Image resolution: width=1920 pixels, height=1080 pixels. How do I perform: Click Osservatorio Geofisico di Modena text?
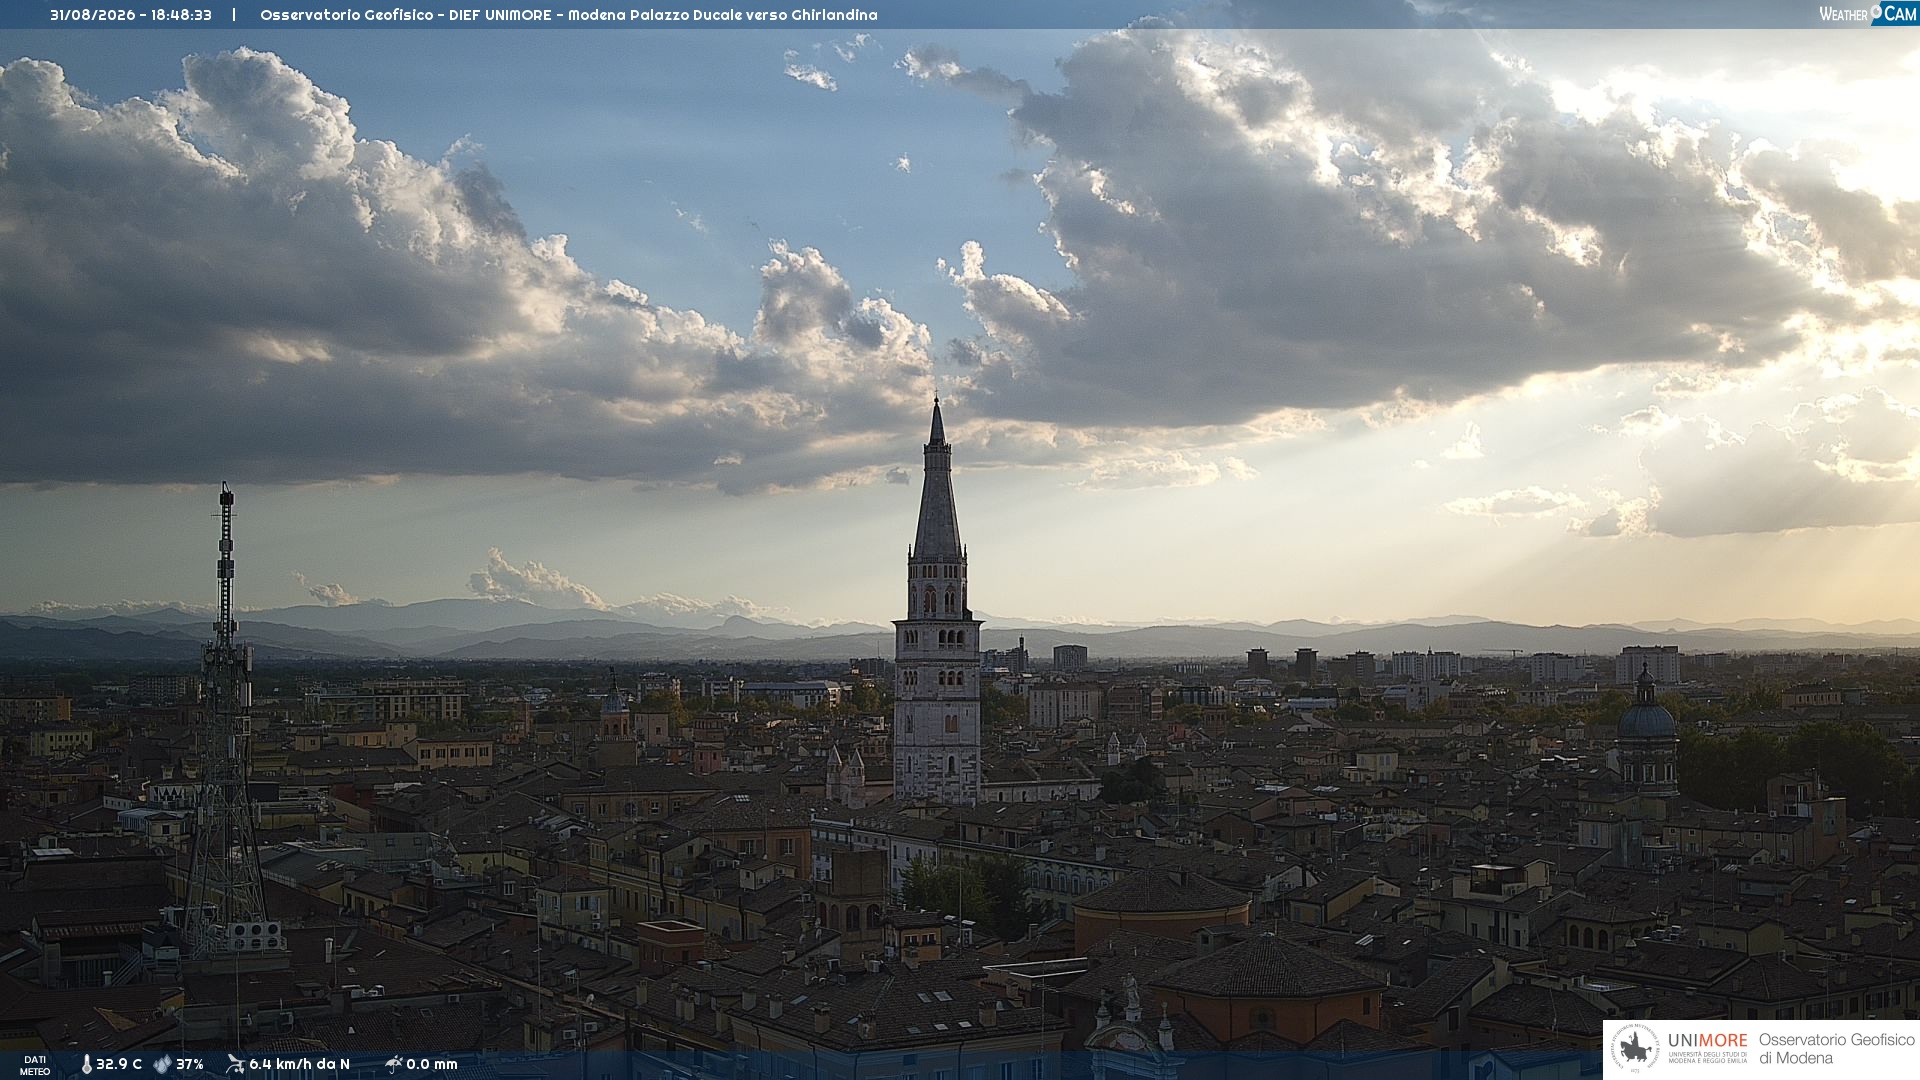pos(1836,1049)
